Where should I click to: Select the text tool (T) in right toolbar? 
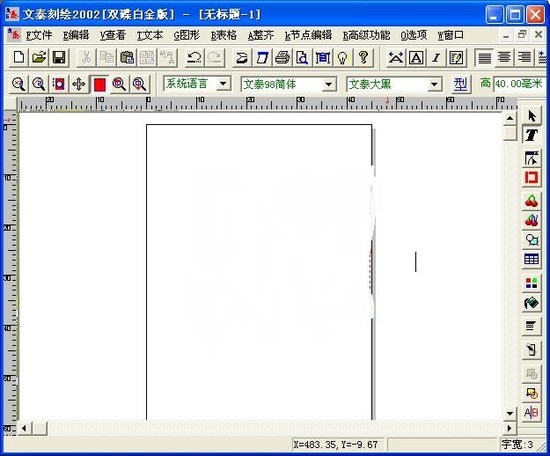coord(531,135)
